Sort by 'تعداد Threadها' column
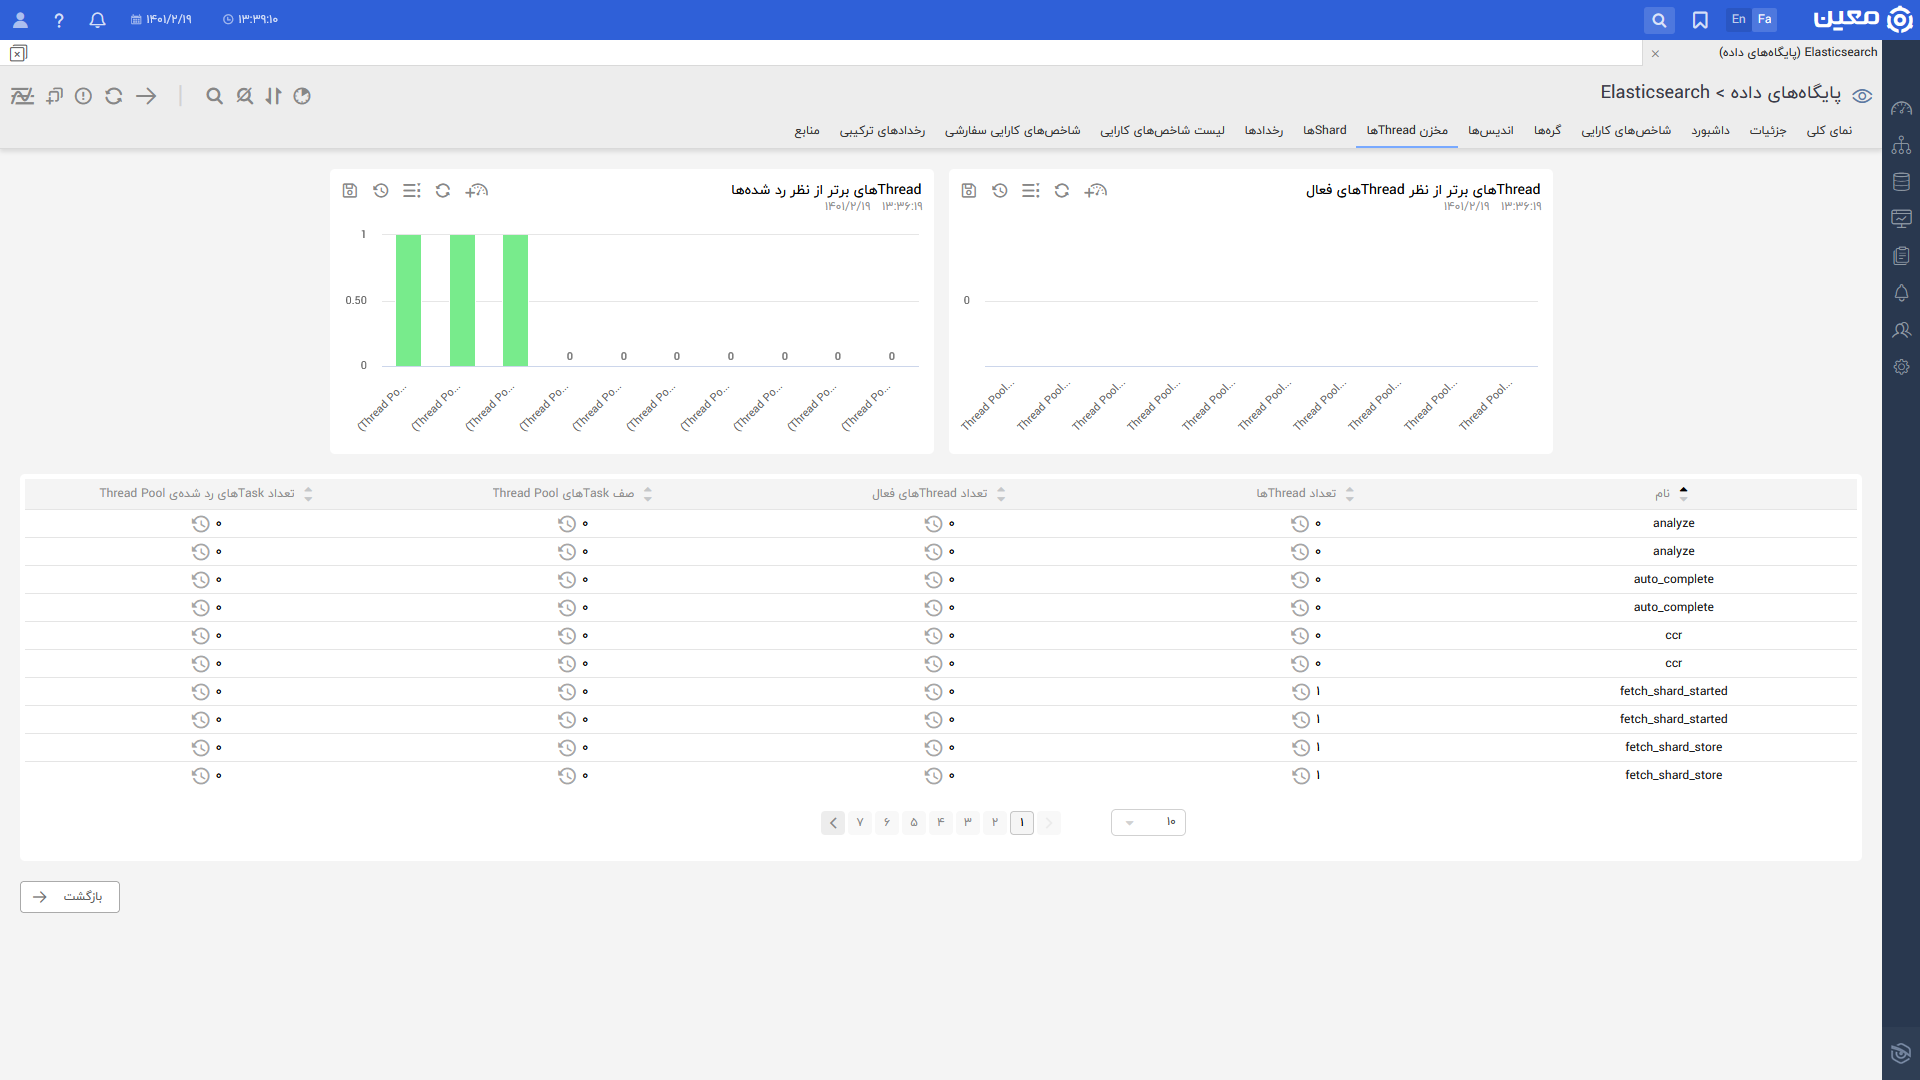This screenshot has width=1920, height=1080. point(1305,494)
